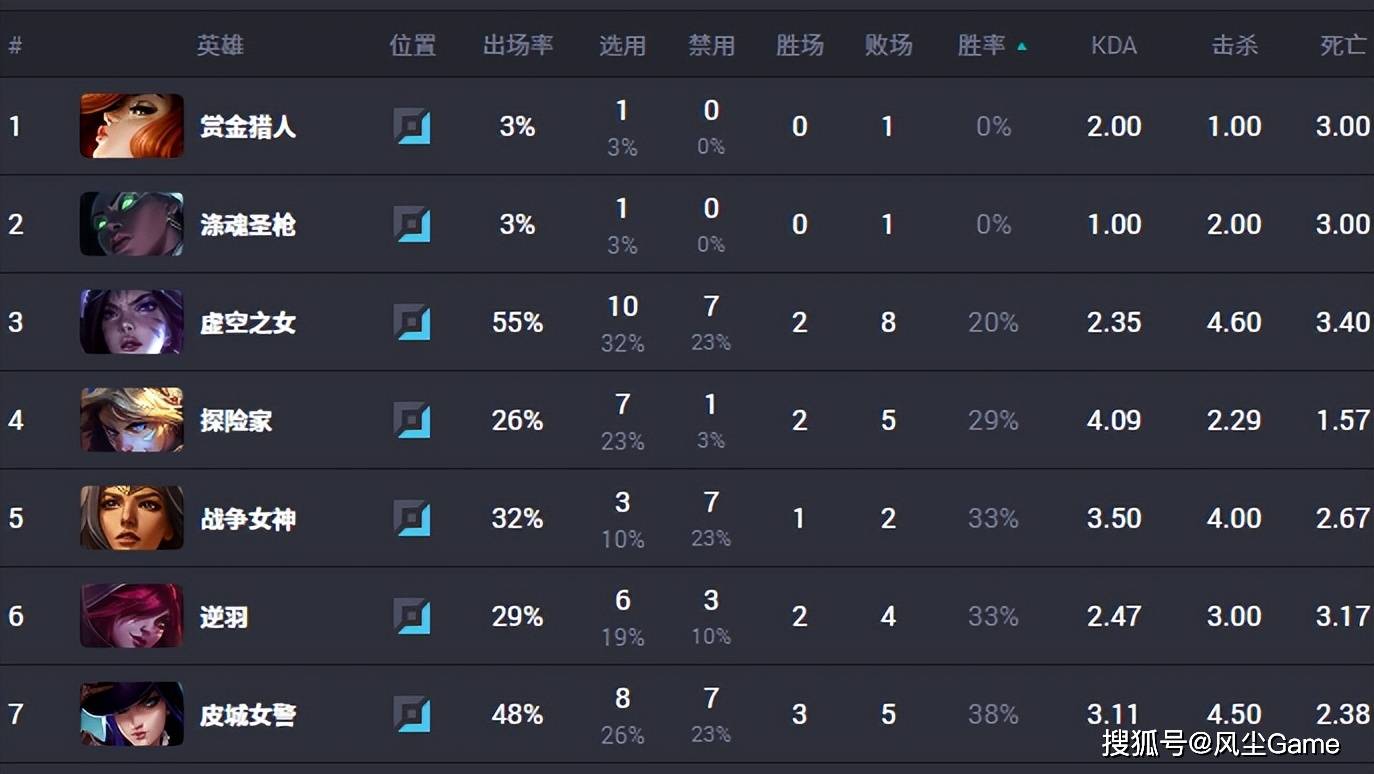Sort the list by the 选用 column
The width and height of the screenshot is (1374, 774).
click(x=622, y=45)
